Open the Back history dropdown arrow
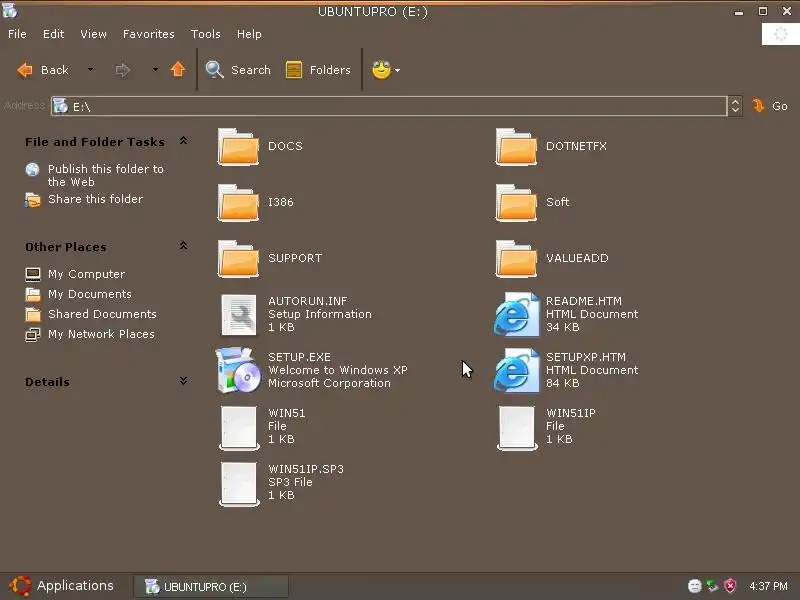The width and height of the screenshot is (800, 600). tap(90, 69)
